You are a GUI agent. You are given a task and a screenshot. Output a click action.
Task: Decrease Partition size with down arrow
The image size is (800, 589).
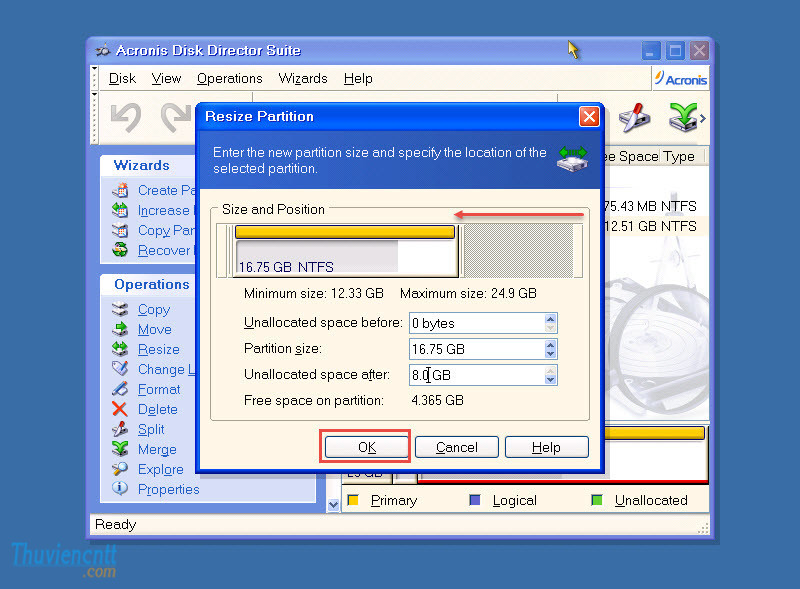(550, 354)
